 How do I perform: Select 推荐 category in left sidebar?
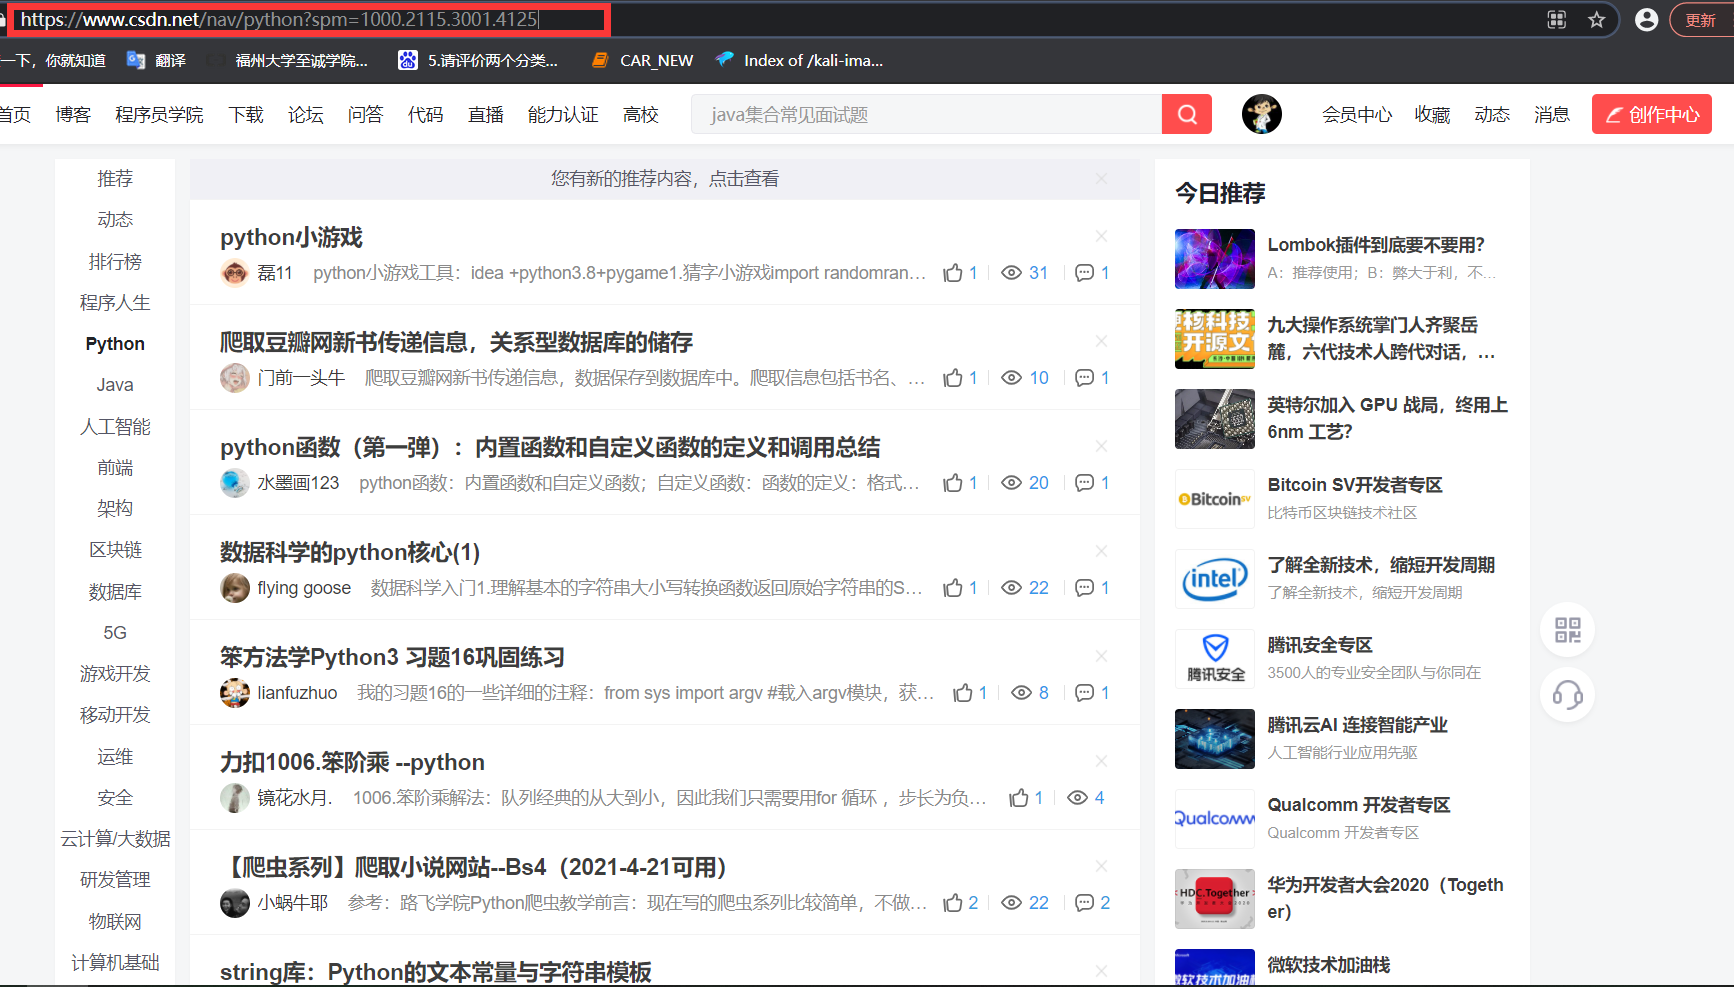pyautogui.click(x=115, y=179)
